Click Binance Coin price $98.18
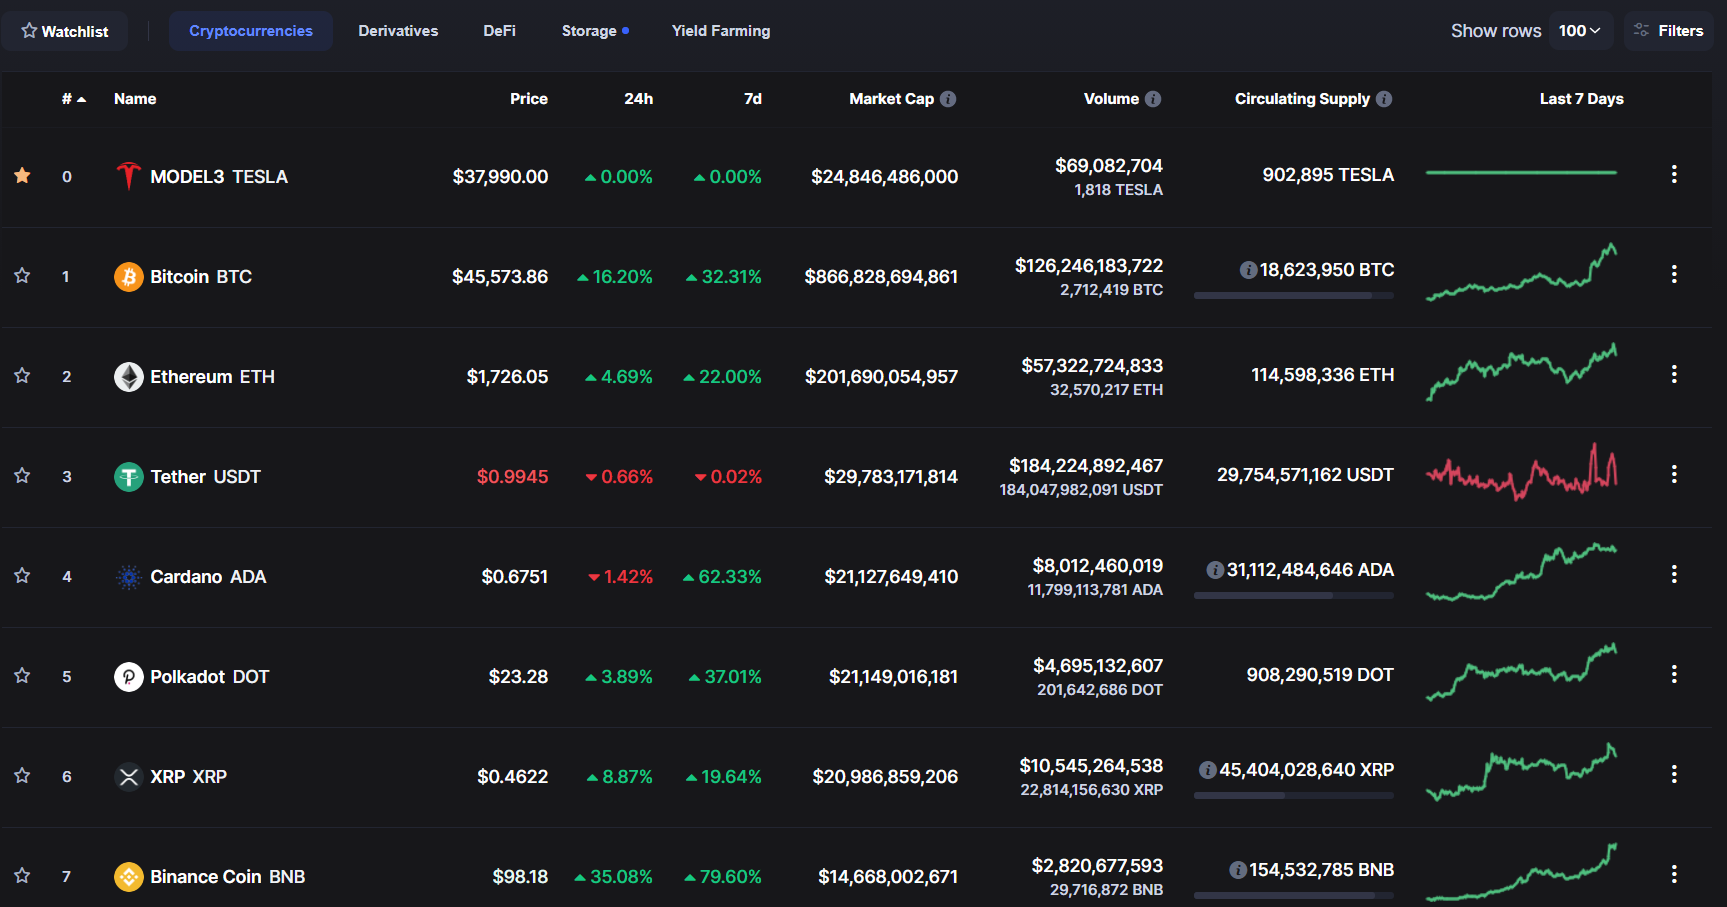1727x907 pixels. click(520, 876)
